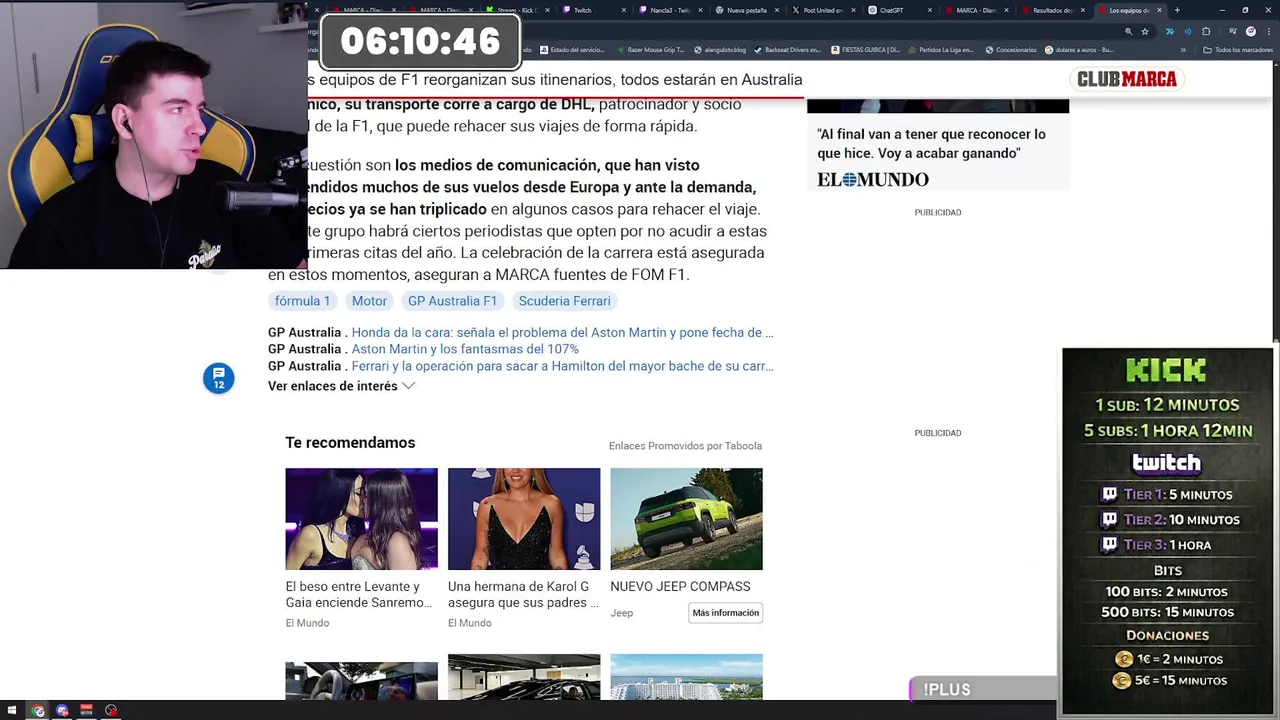The width and height of the screenshot is (1280, 720).
Task: Open a new browser tab with plus
Action: tap(1177, 10)
